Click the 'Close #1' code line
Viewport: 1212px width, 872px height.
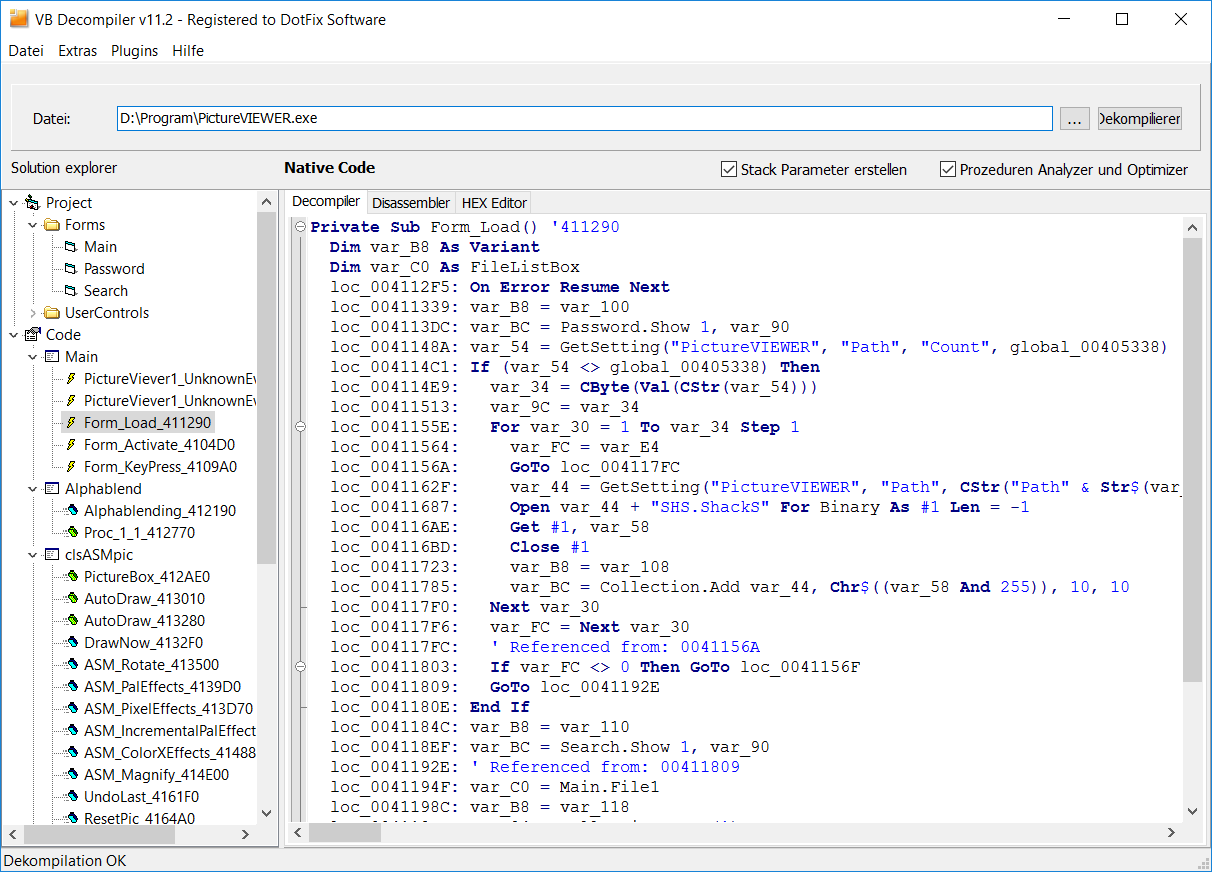[549, 547]
